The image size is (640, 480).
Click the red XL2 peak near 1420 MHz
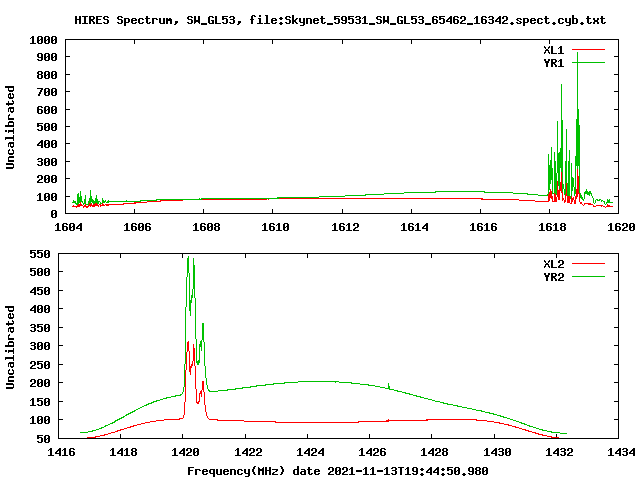[188, 343]
